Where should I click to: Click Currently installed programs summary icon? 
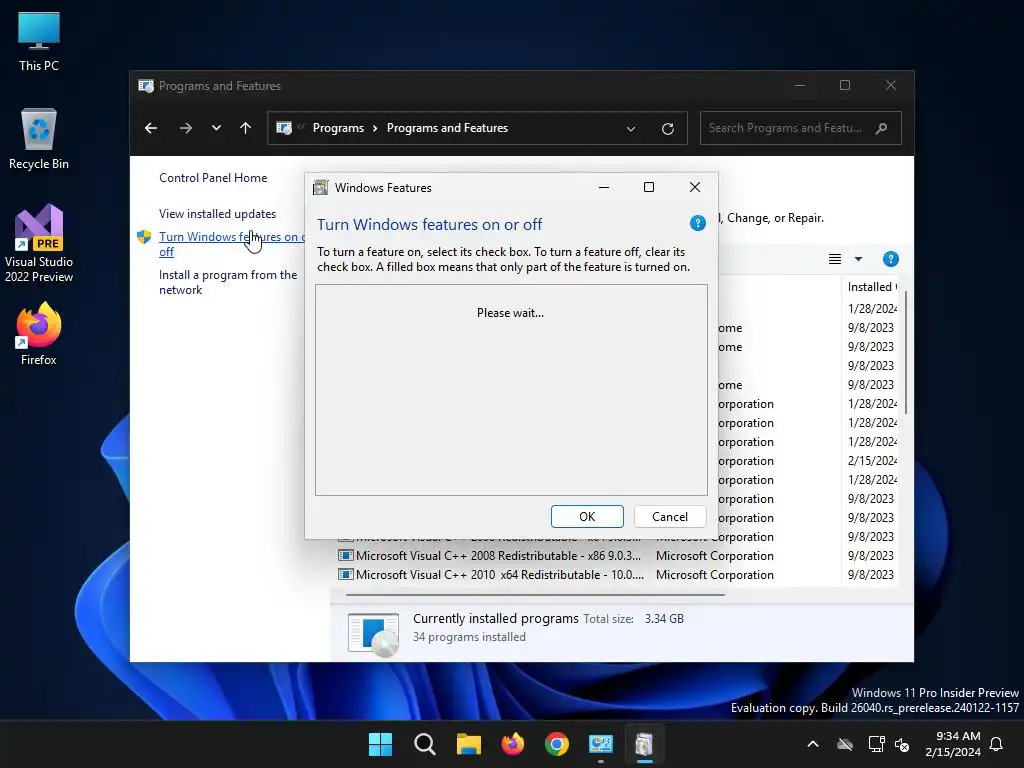coord(373,633)
